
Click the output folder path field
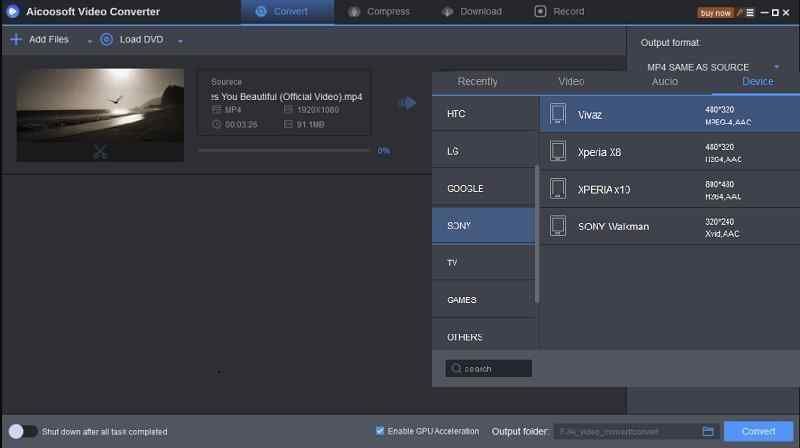coord(627,432)
